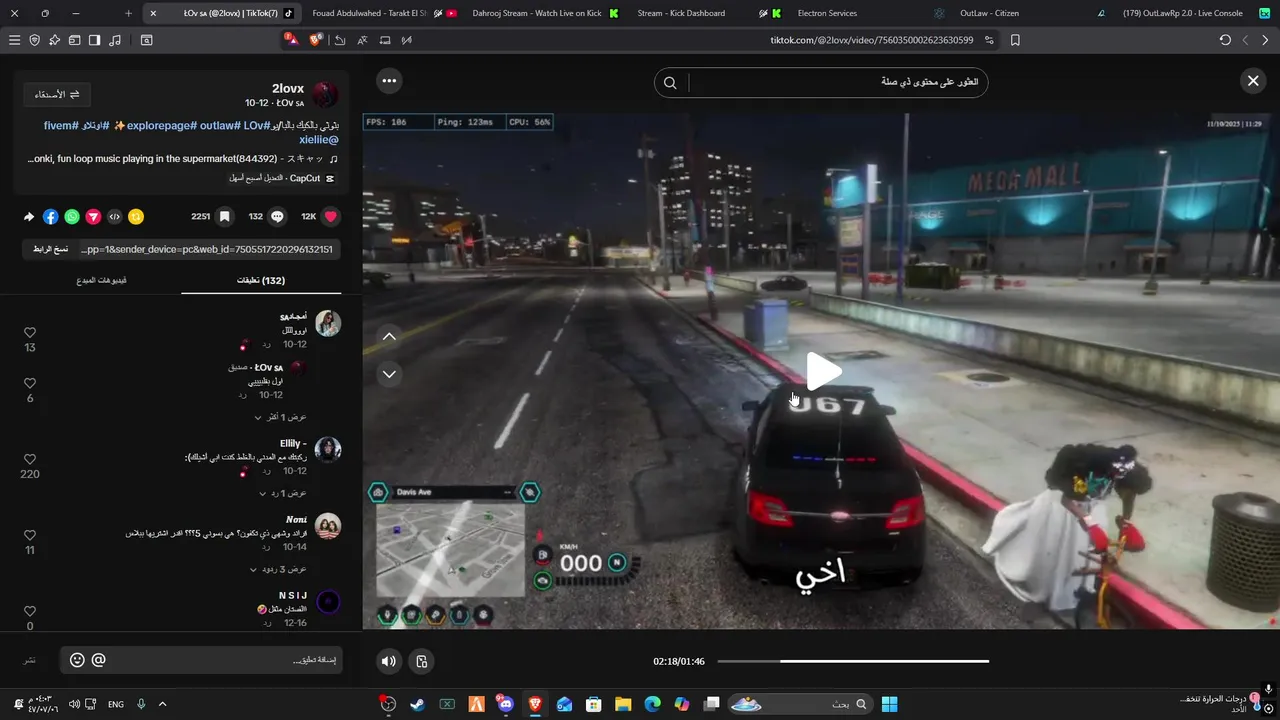Viewport: 1280px width, 720px height.
Task: Like the video with the heart icon
Action: coord(331,216)
